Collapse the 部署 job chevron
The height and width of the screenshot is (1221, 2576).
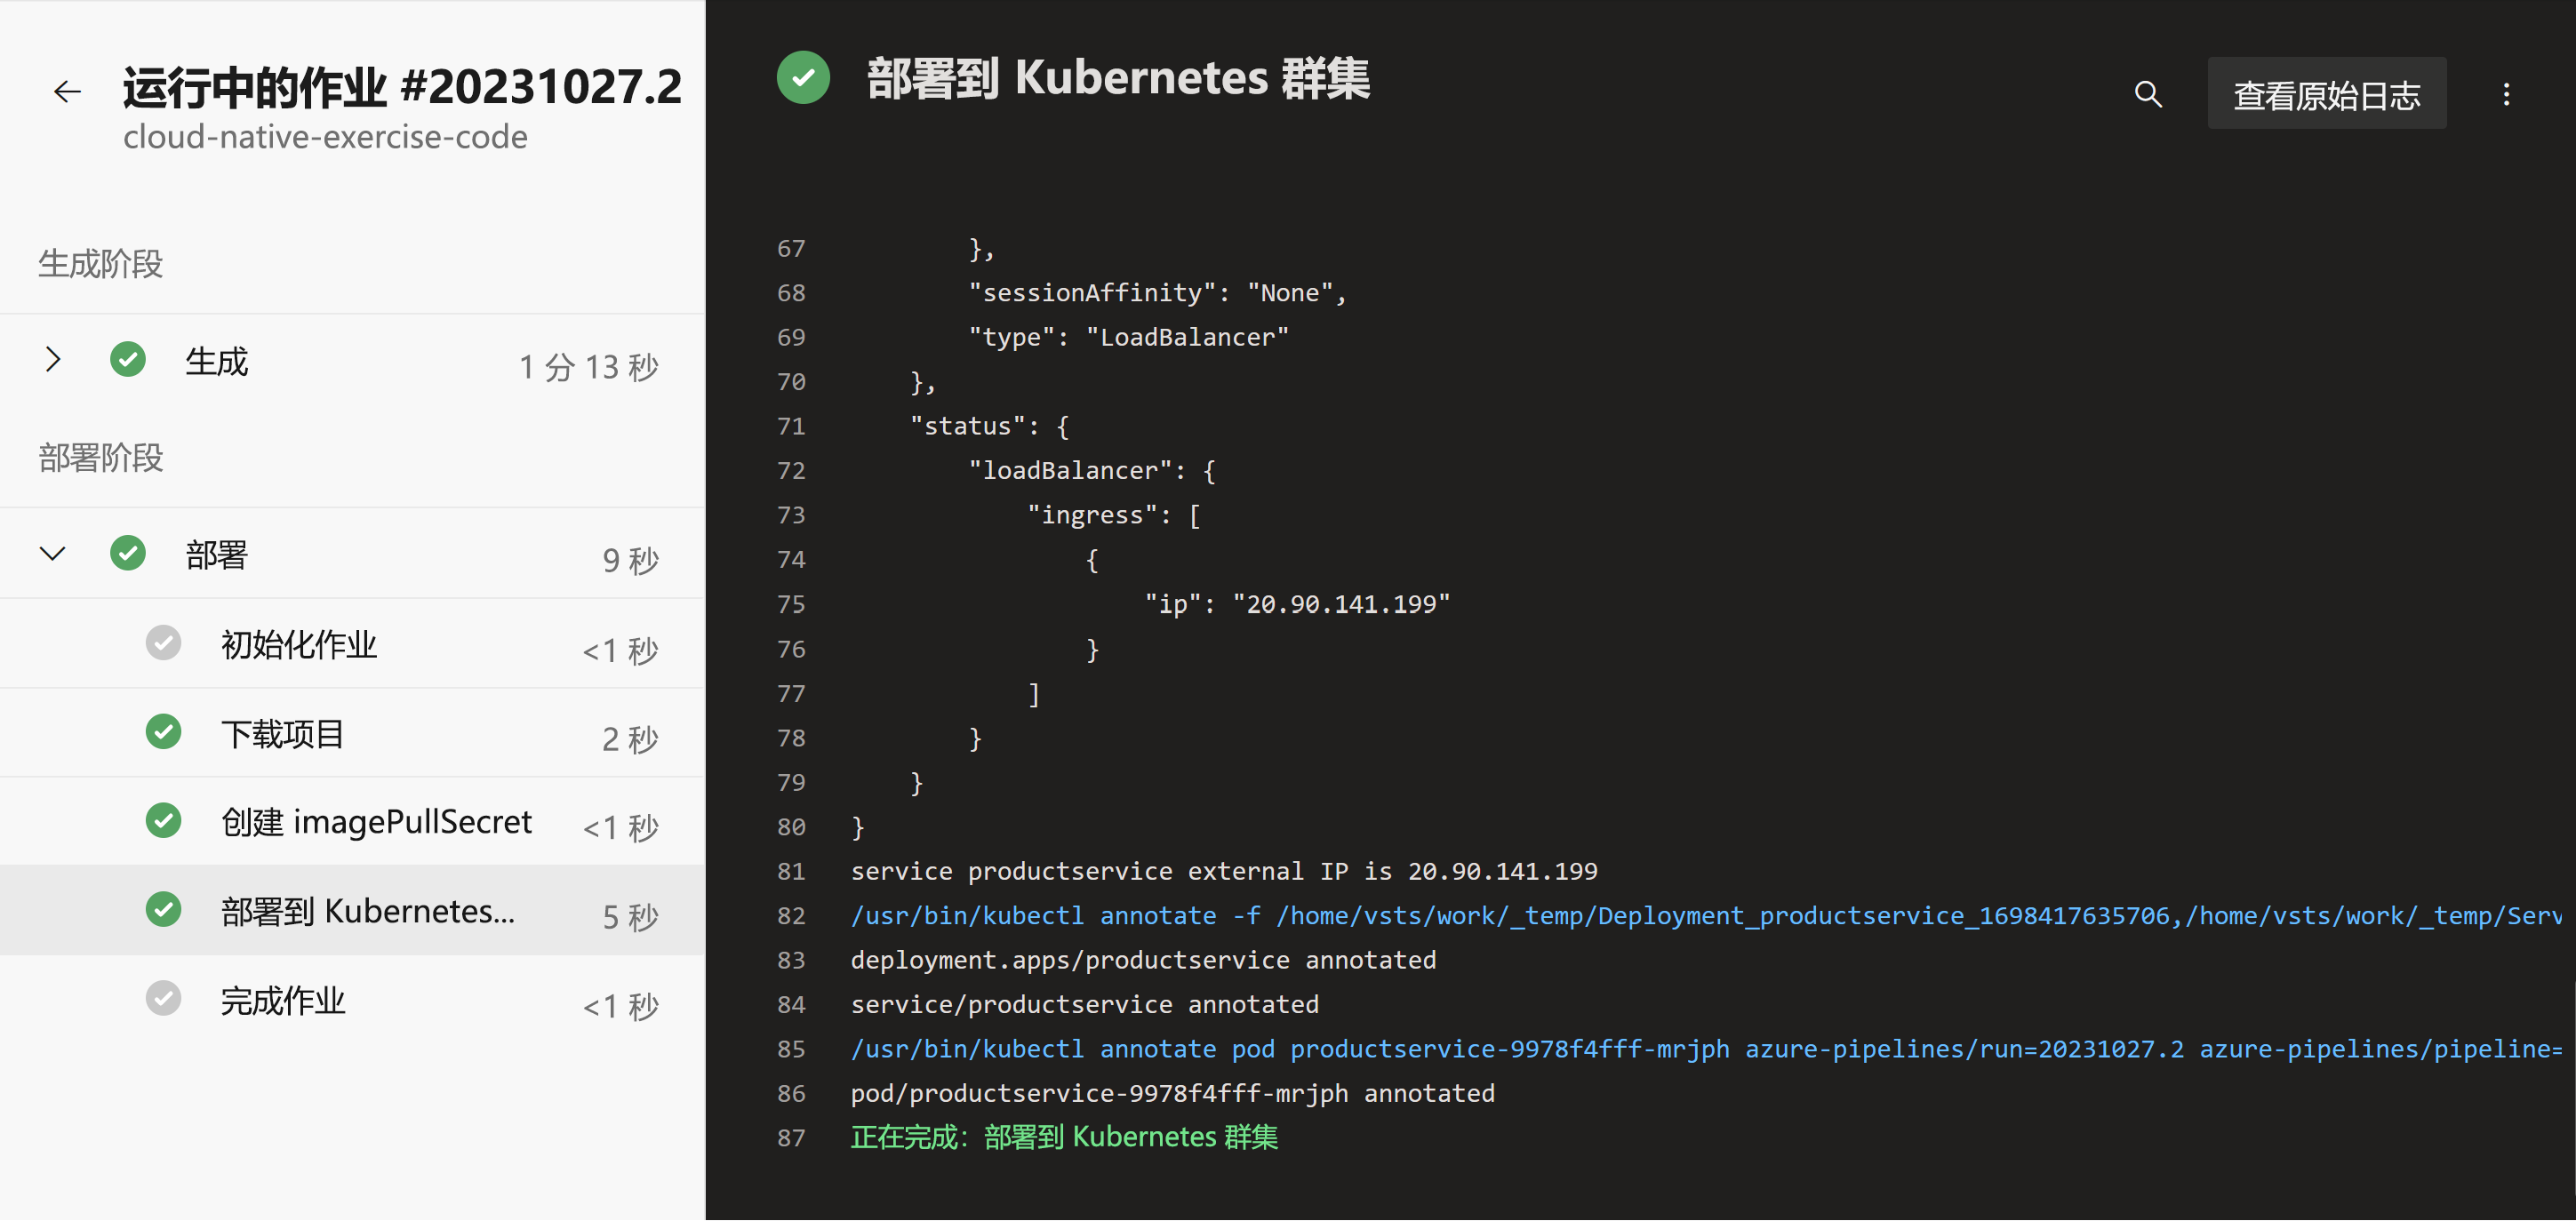coord(53,553)
